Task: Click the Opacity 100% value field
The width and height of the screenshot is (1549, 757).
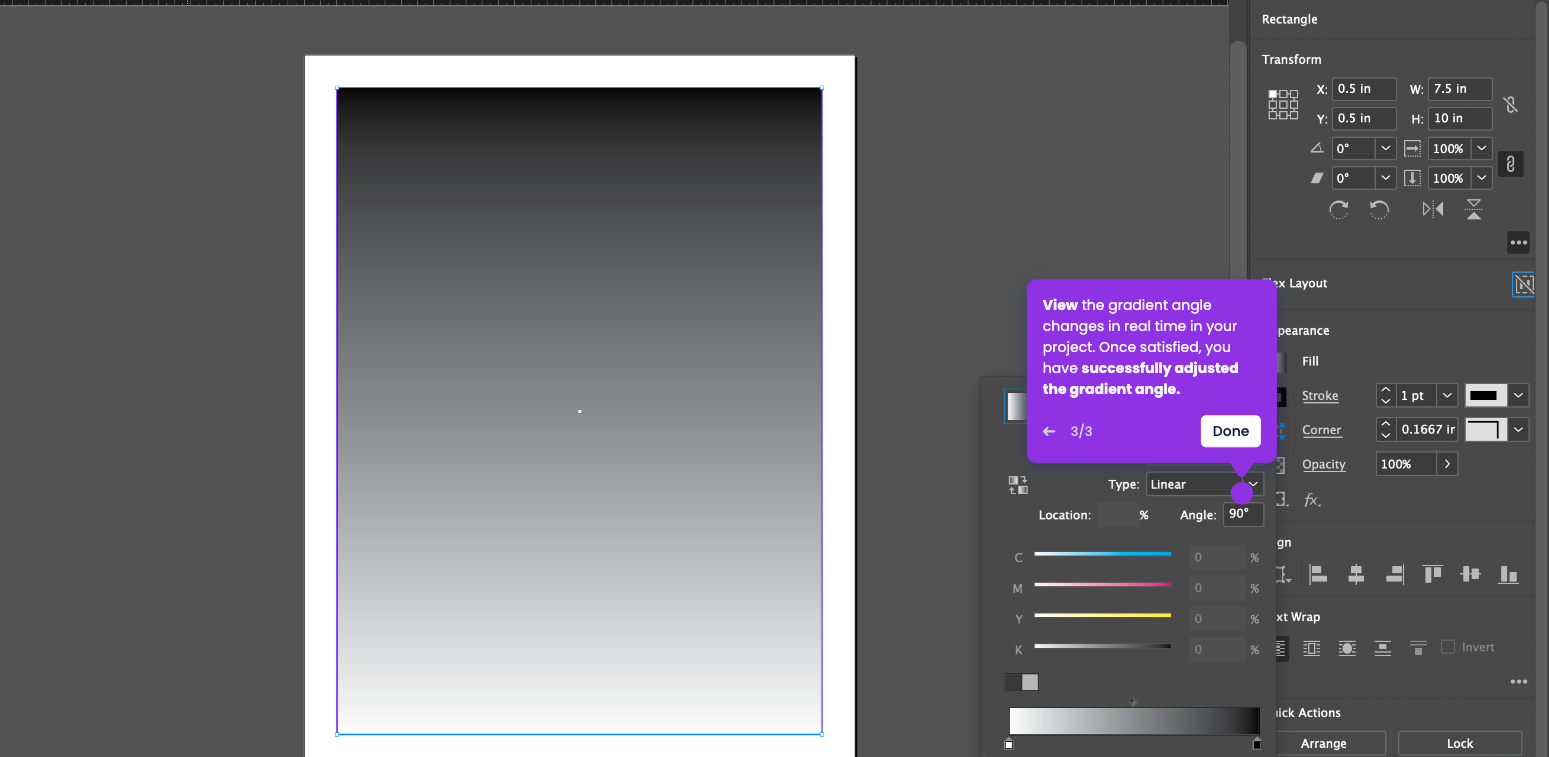Action: pos(1406,464)
